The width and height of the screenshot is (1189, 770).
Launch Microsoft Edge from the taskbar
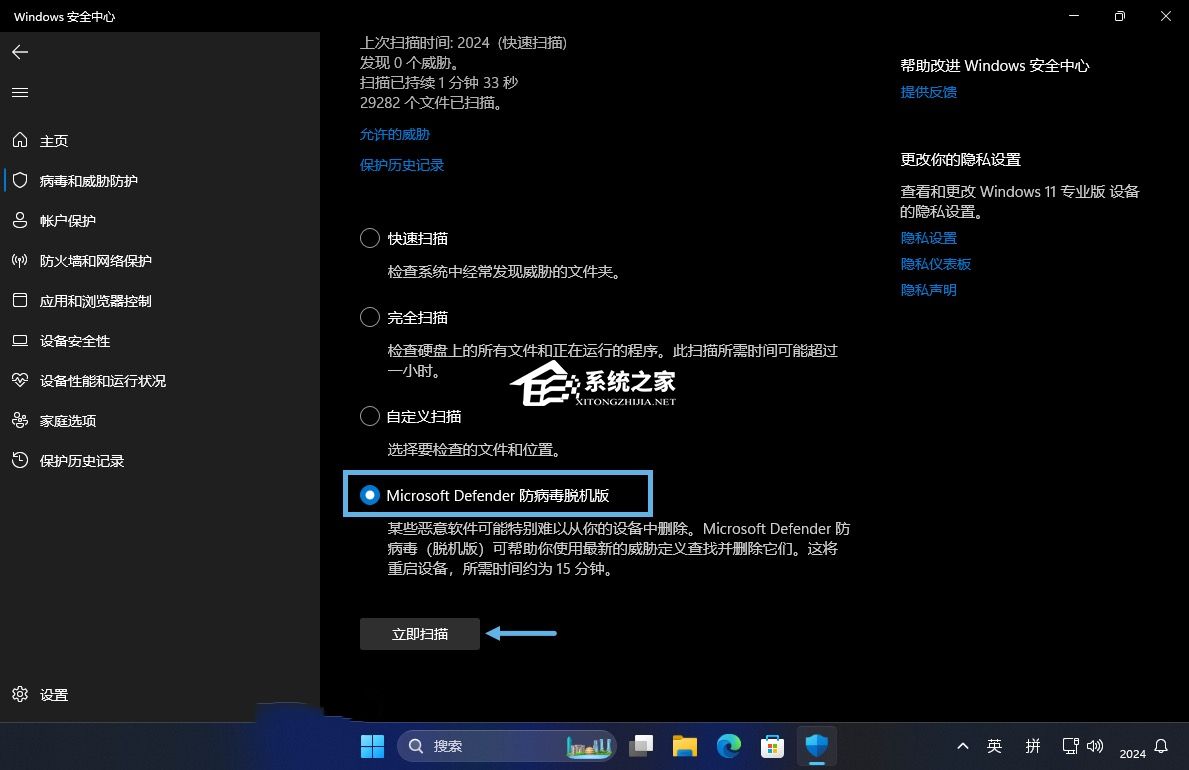pos(729,746)
